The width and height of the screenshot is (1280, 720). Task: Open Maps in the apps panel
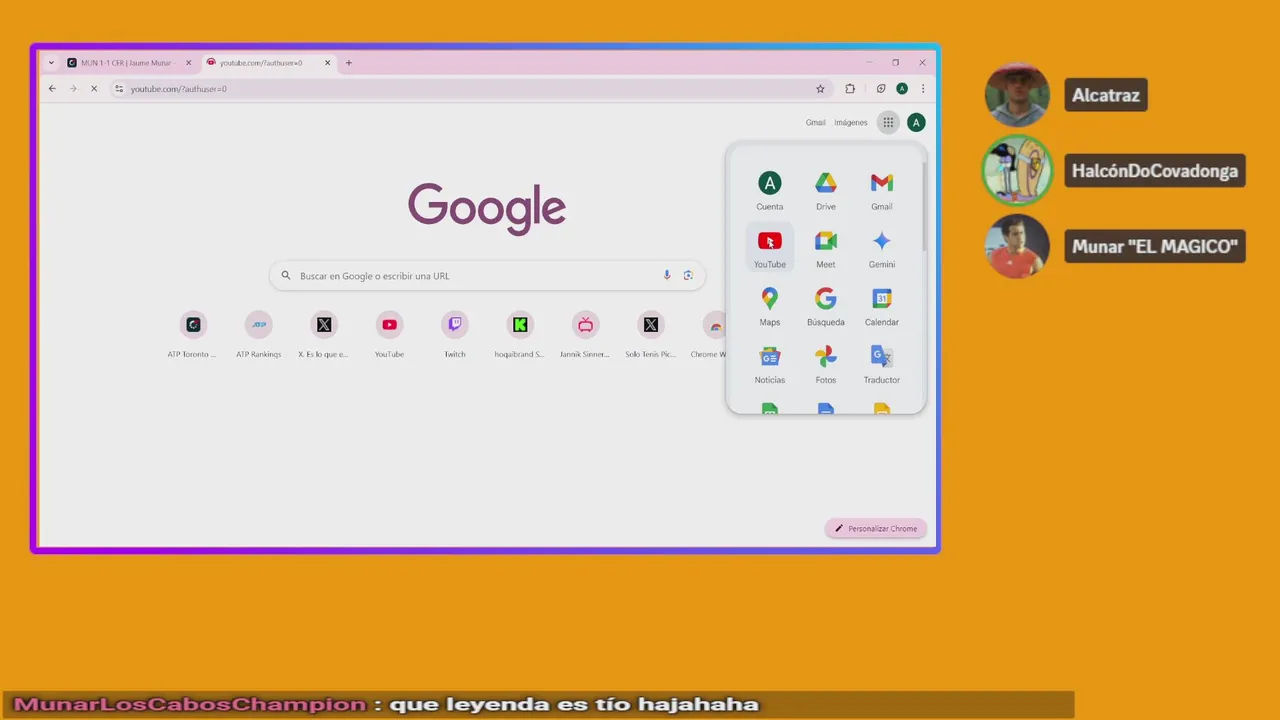coord(769,306)
